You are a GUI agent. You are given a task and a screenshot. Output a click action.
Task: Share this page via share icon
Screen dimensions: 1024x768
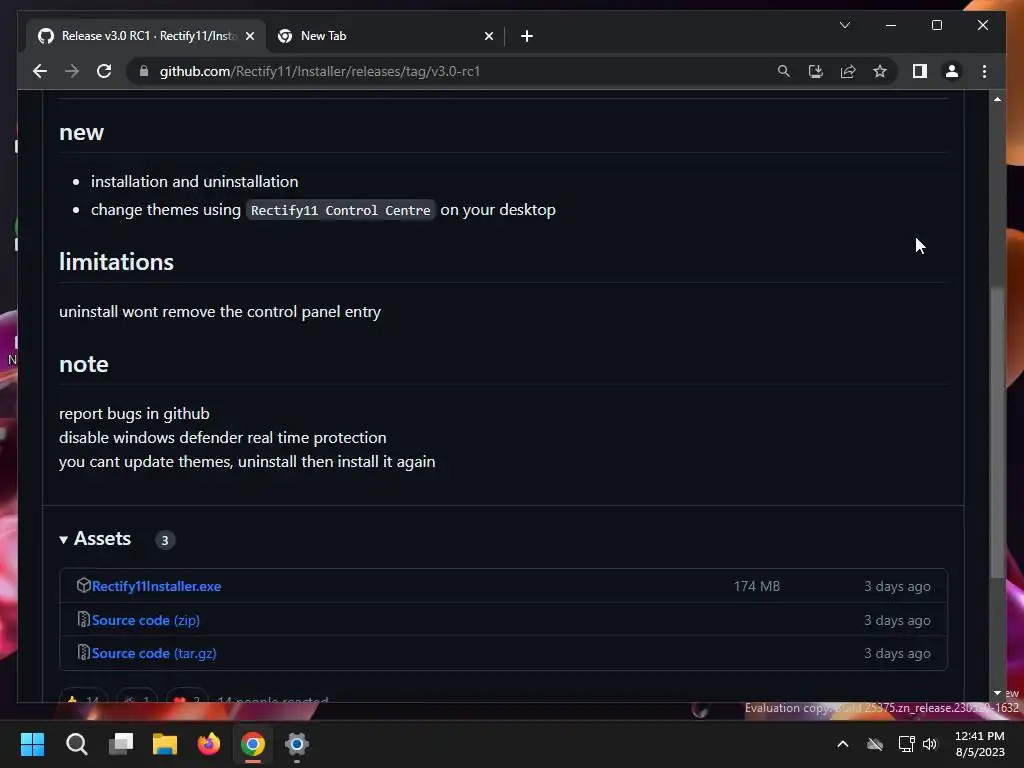click(x=848, y=71)
